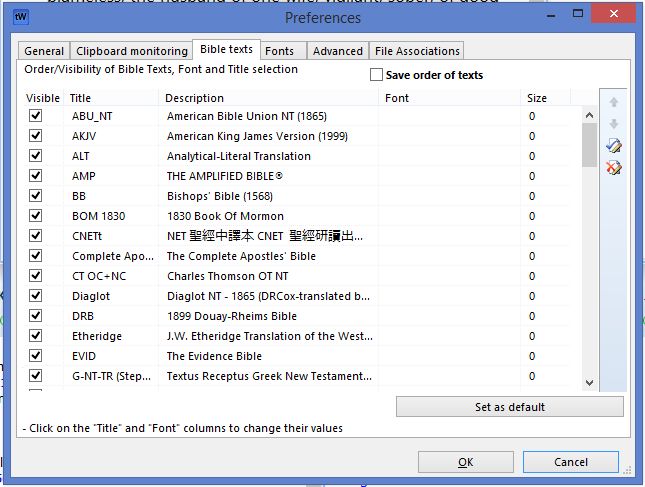Screen dimensions: 645x487
Task: Click The Evidence Bible description
Action: tap(214, 356)
